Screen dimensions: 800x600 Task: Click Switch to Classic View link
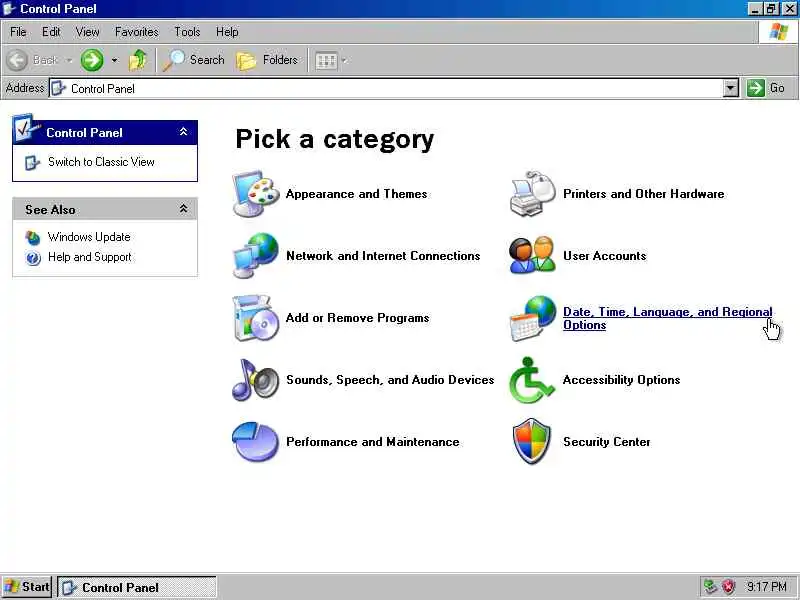point(101,162)
